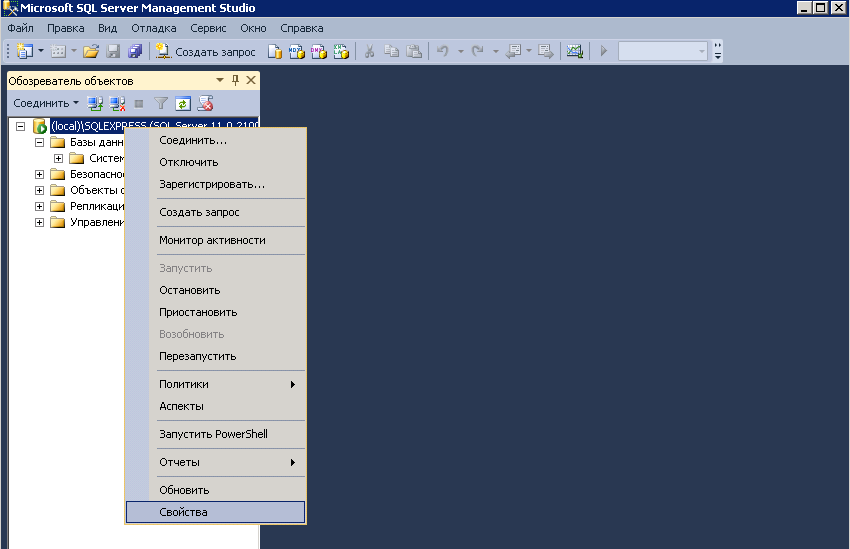This screenshot has height=549, width=850.
Task: Open the Add New Item dropdown arrow
Action: click(74, 51)
